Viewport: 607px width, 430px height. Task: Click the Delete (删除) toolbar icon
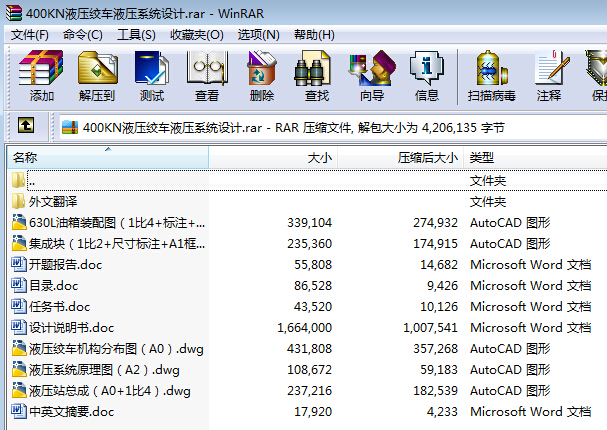click(262, 68)
